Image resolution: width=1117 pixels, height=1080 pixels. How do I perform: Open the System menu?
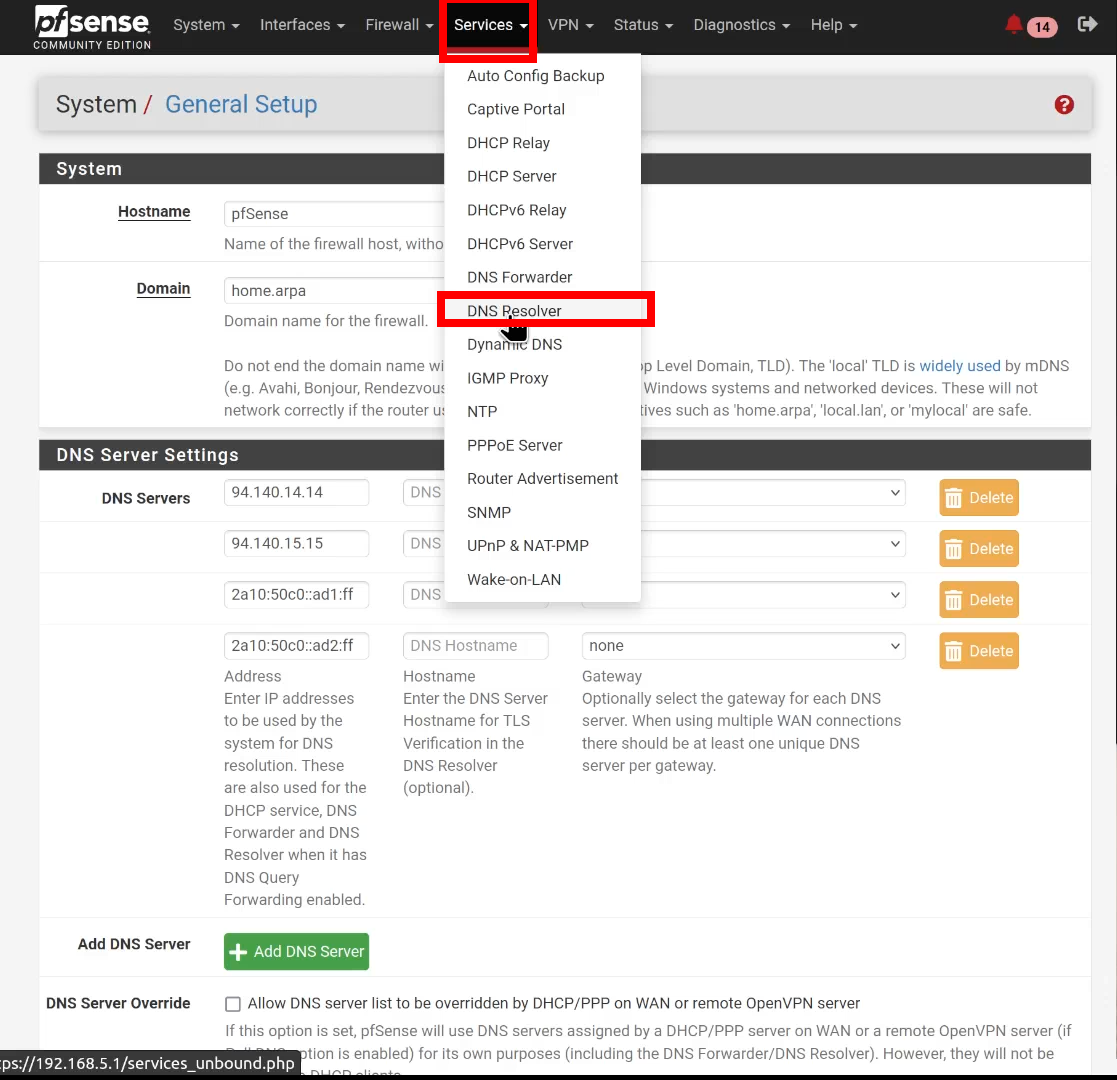tap(206, 25)
